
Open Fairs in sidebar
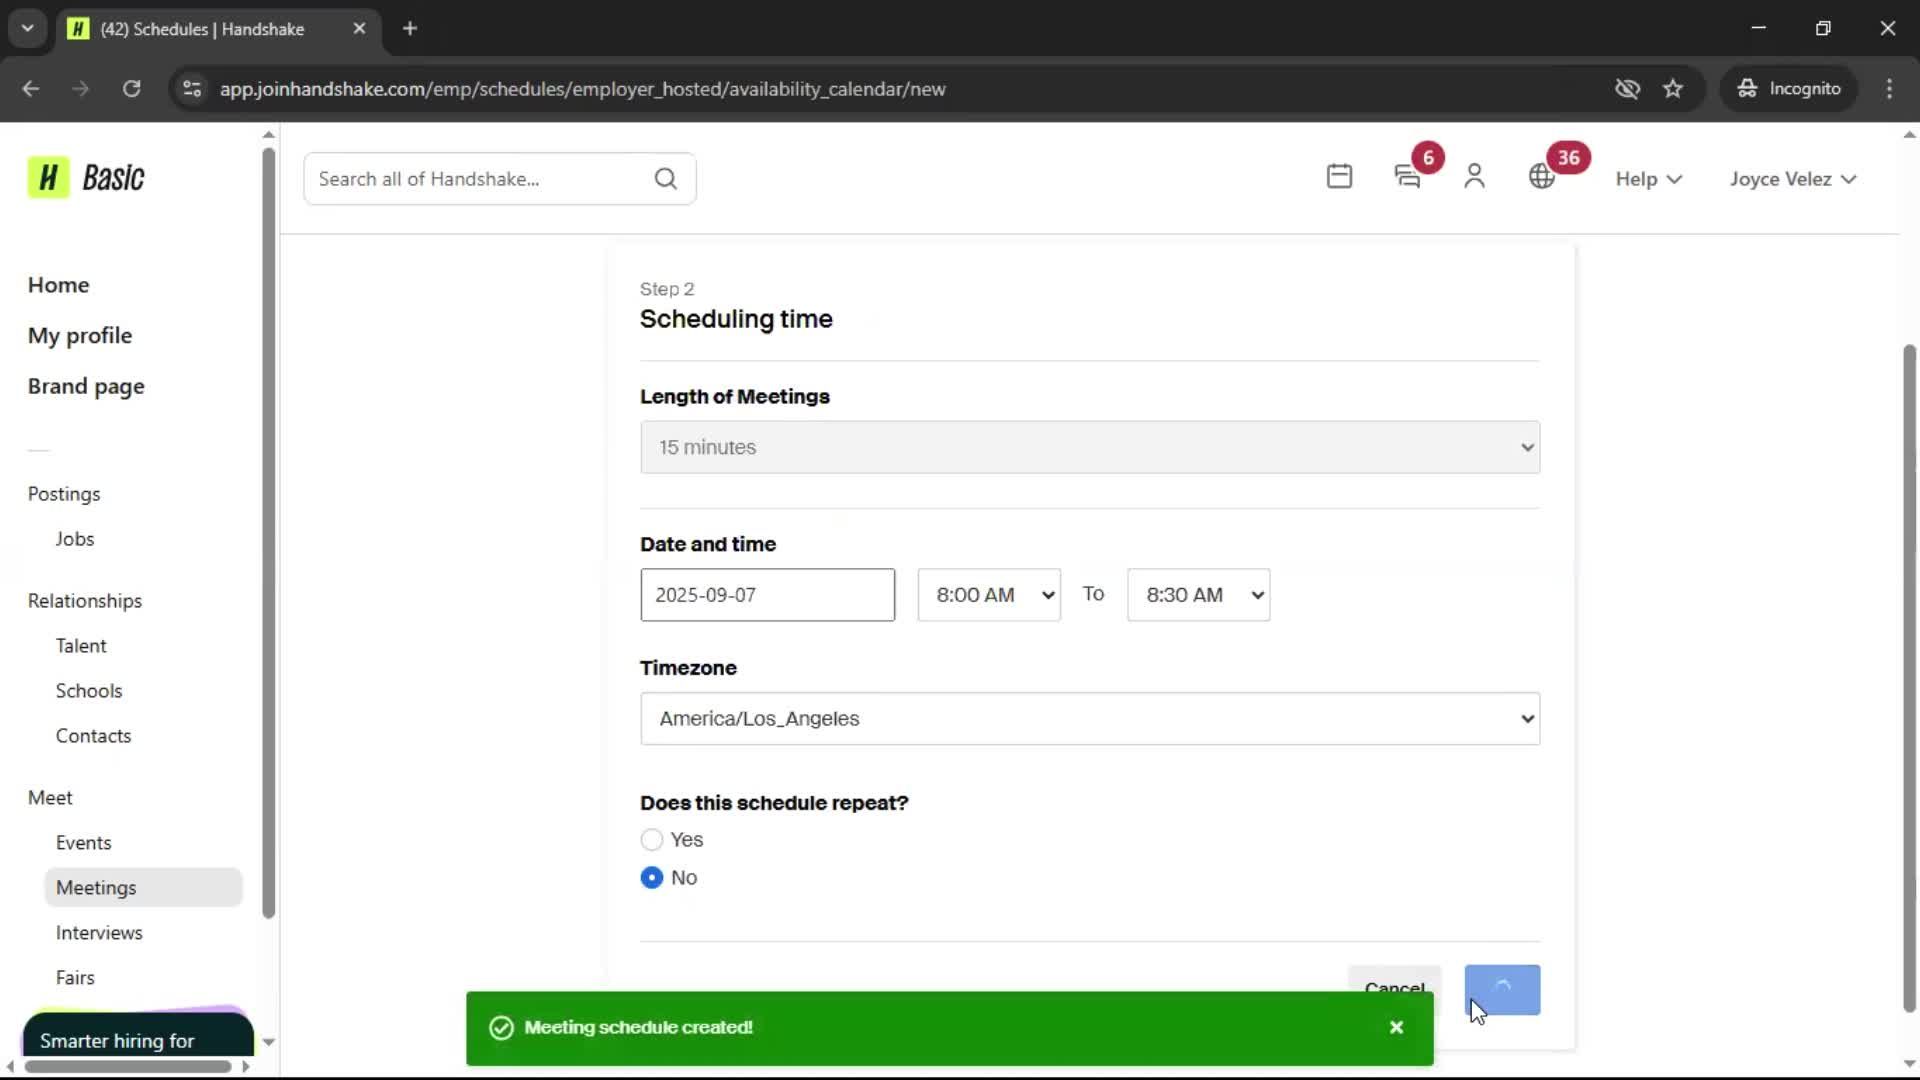point(75,978)
